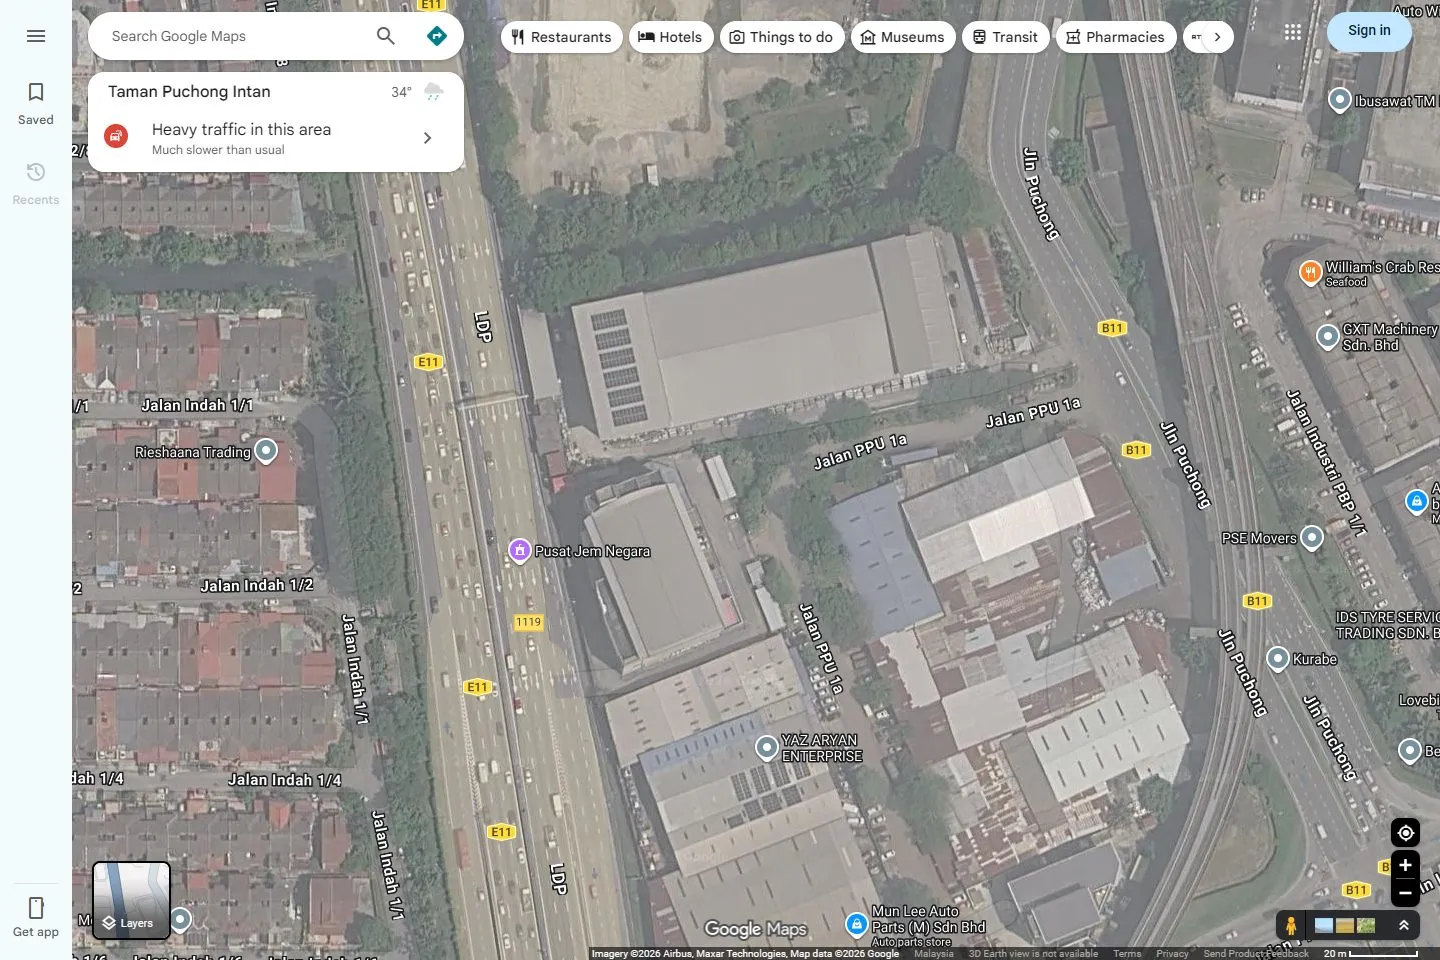Zoom in with the plus button
Screen dimensions: 1440x960
tap(1405, 865)
